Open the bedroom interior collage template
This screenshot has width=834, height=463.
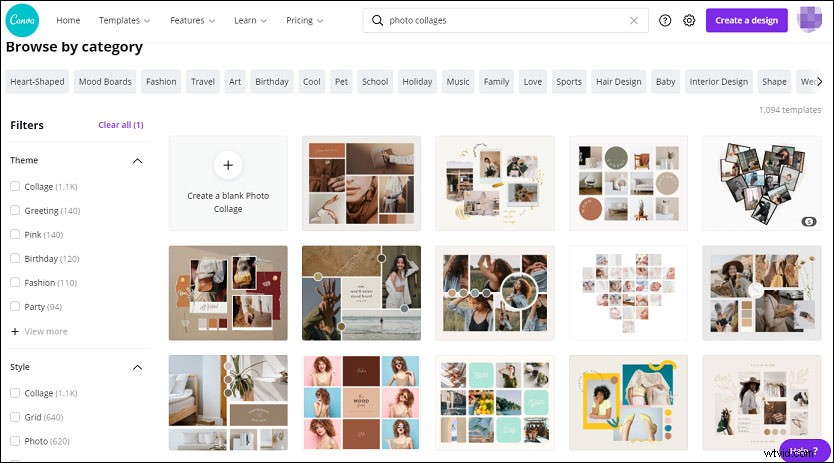[228, 402]
